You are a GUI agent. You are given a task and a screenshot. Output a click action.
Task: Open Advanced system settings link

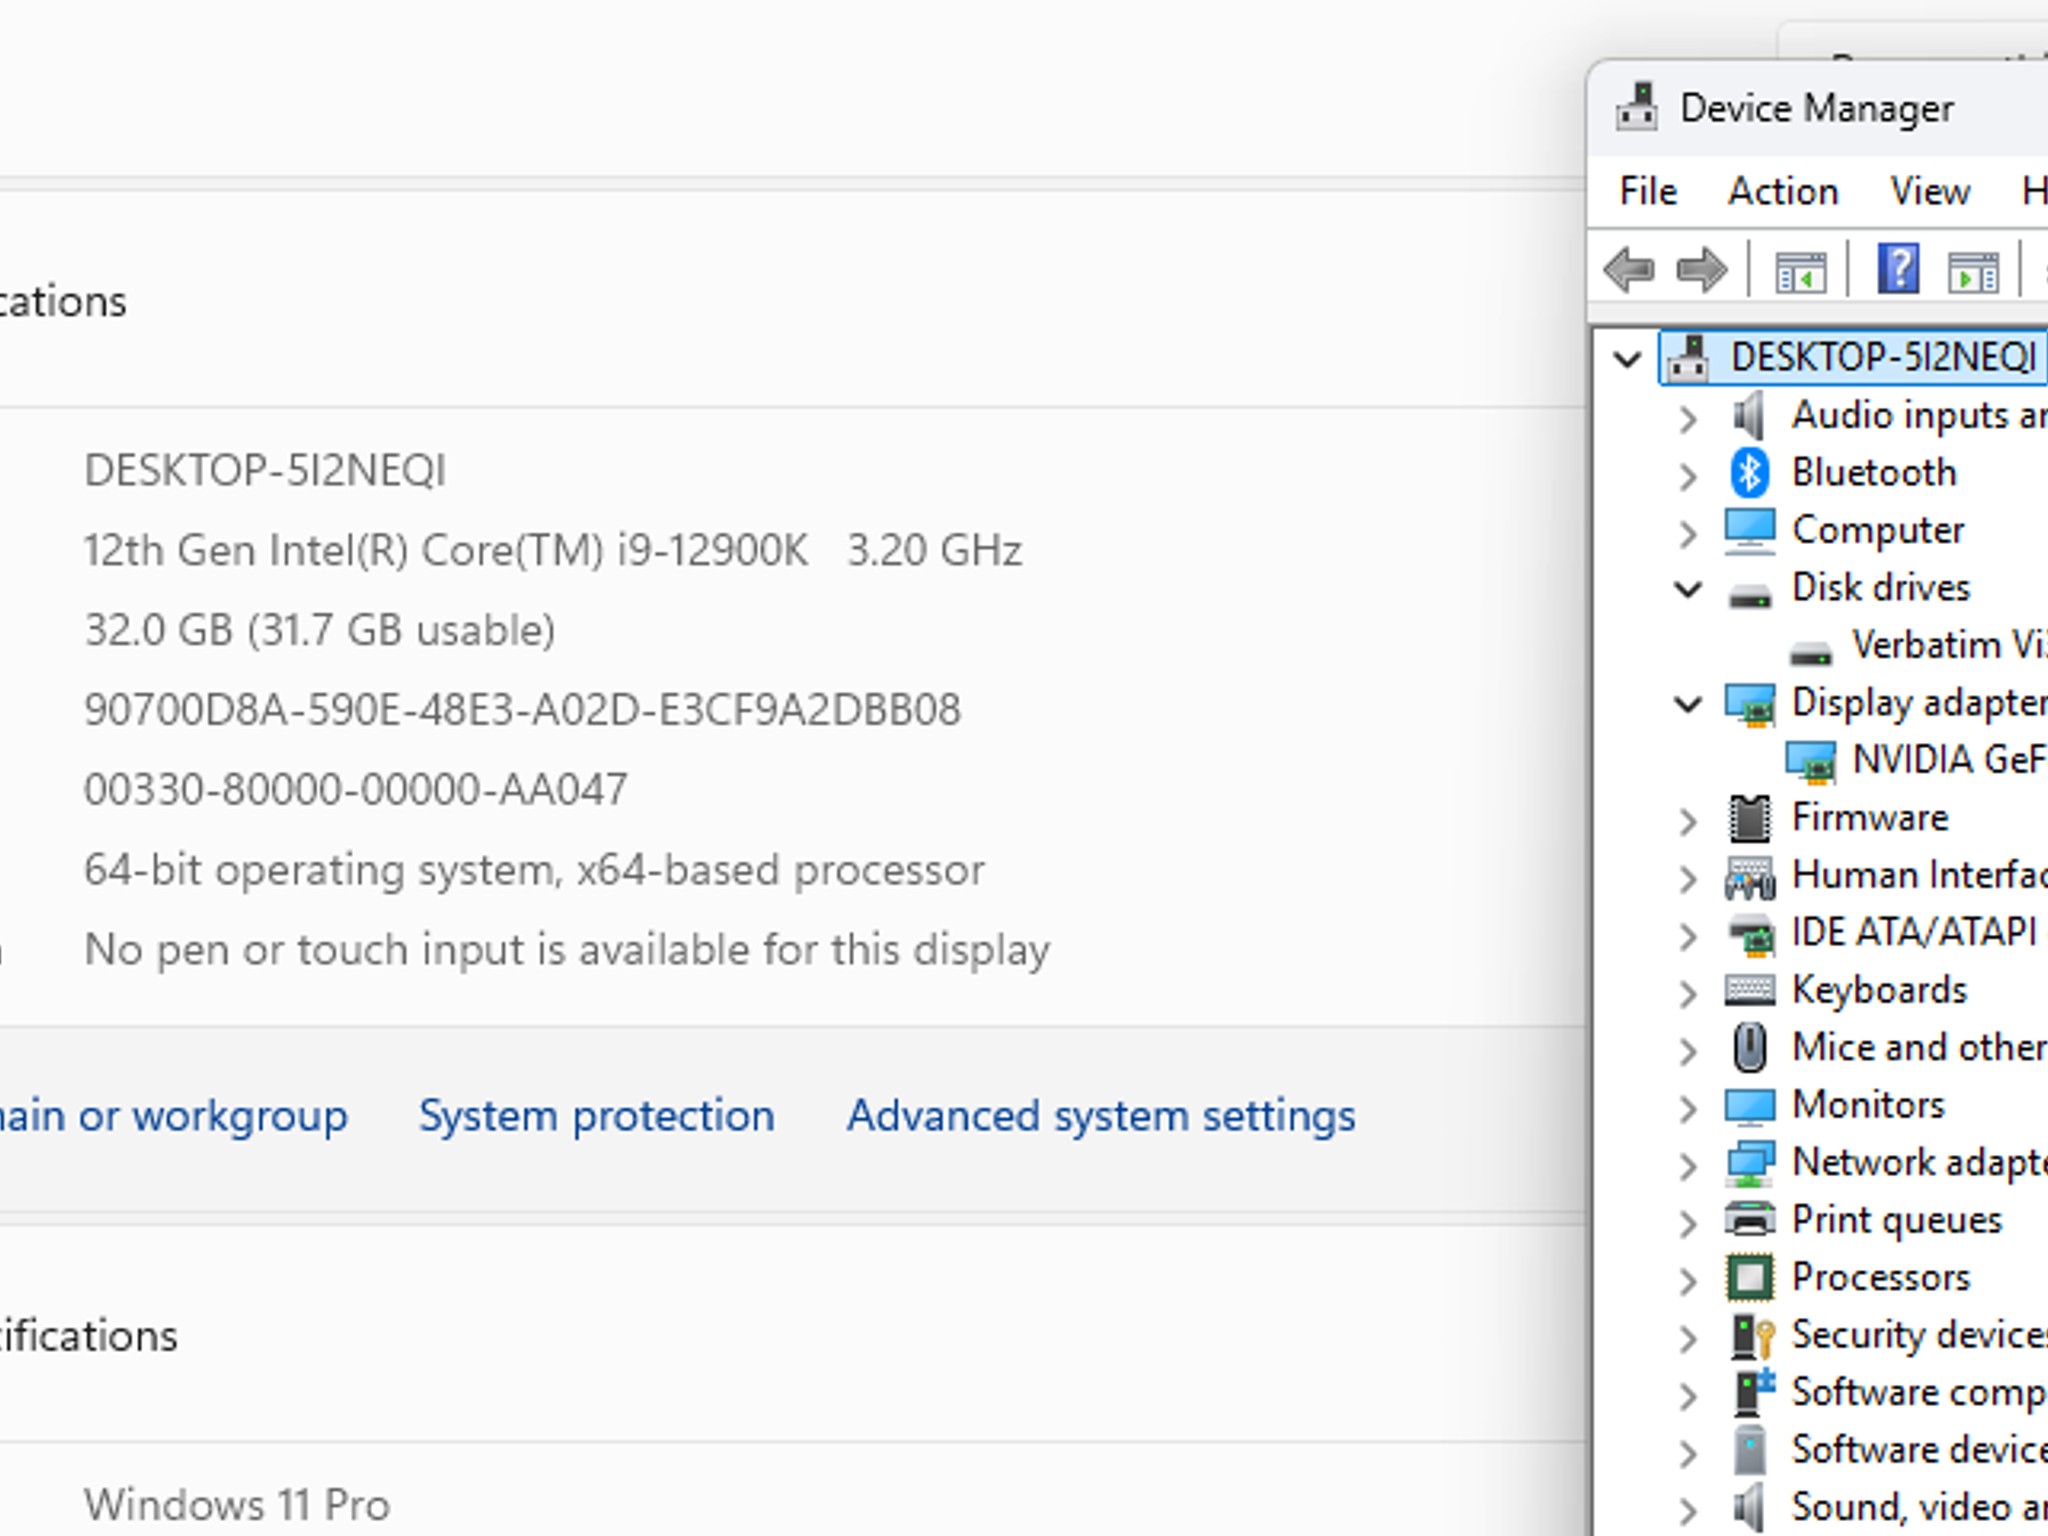click(1101, 1116)
